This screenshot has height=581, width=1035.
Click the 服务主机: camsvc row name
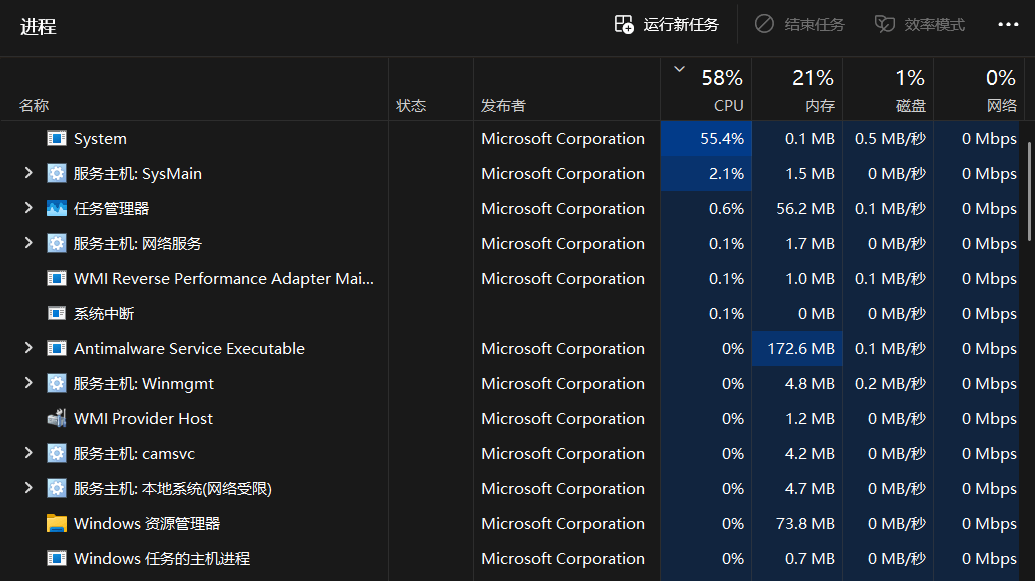(134, 454)
